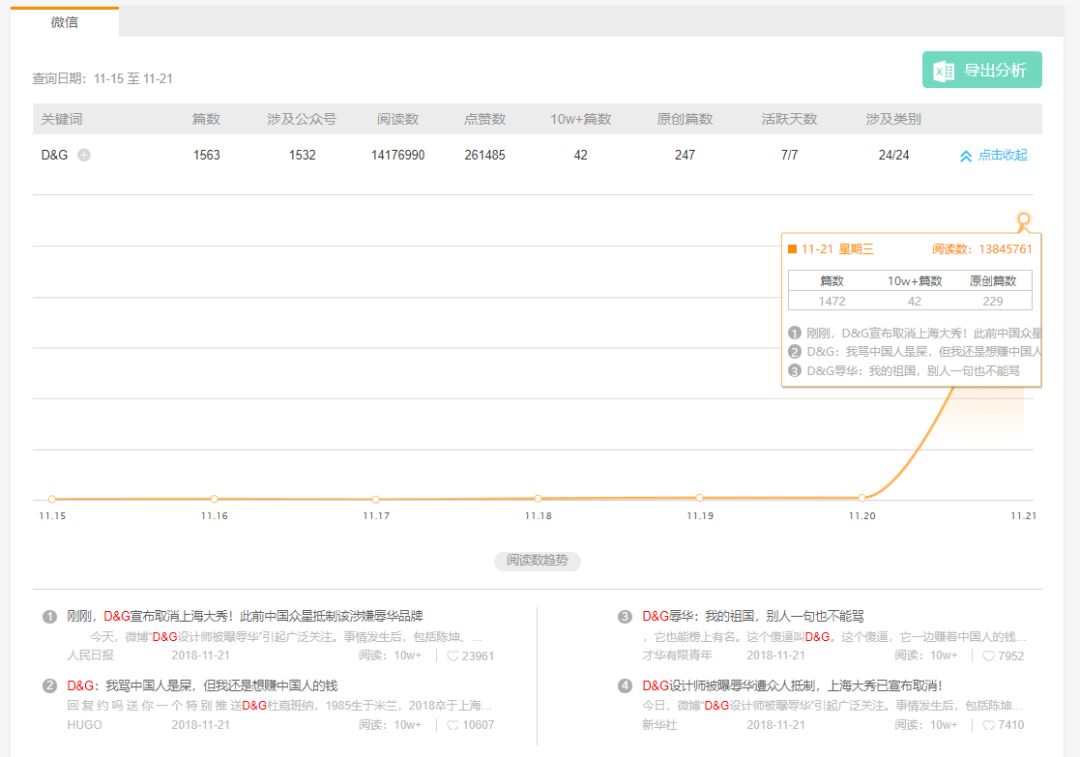The image size is (1080, 757).
Task: Click the 涉及公众号 column header
Action: click(302, 119)
